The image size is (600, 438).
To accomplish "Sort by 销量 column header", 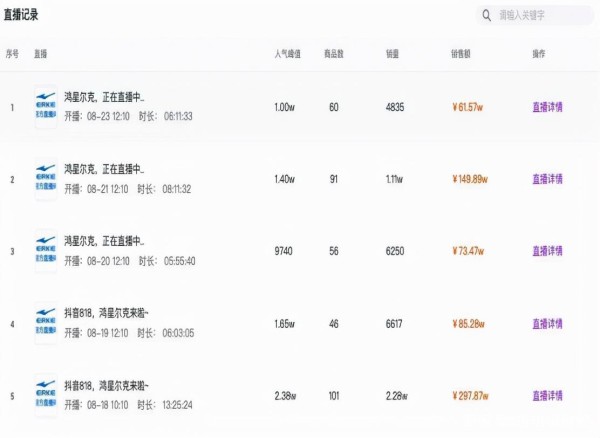I will pyautogui.click(x=392, y=54).
